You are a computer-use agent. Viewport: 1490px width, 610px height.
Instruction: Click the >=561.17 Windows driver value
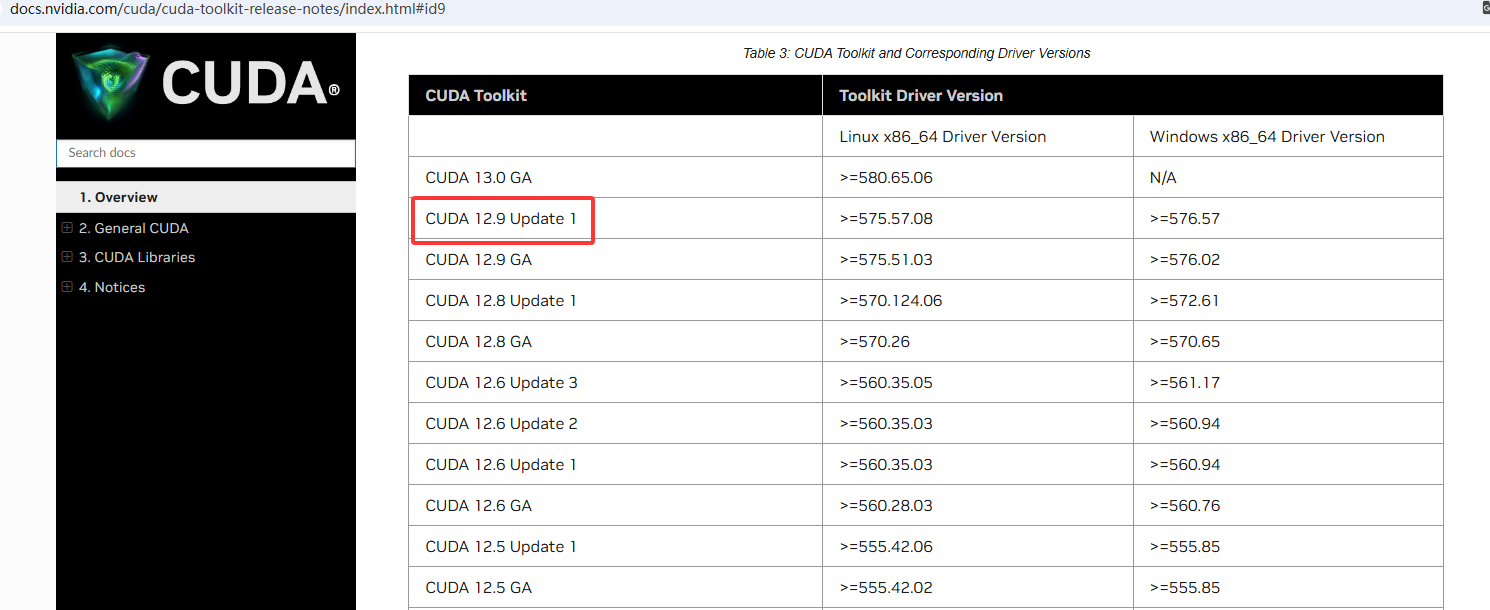pos(1185,383)
